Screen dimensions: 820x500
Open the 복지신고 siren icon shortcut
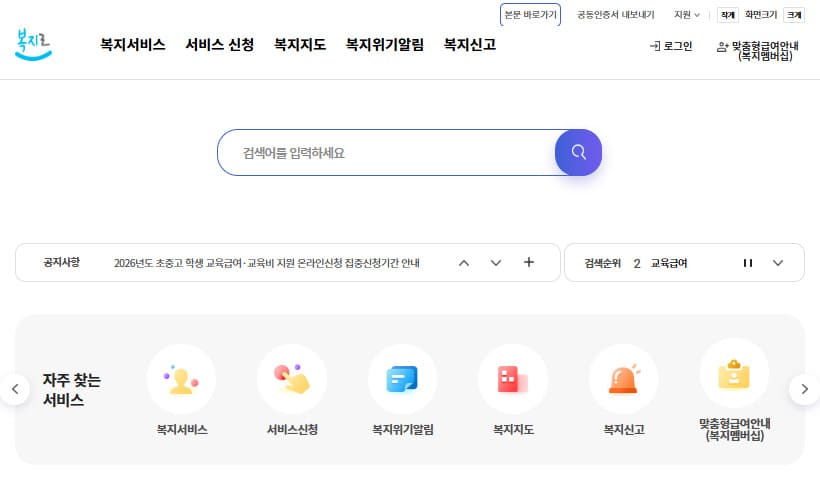(623, 379)
